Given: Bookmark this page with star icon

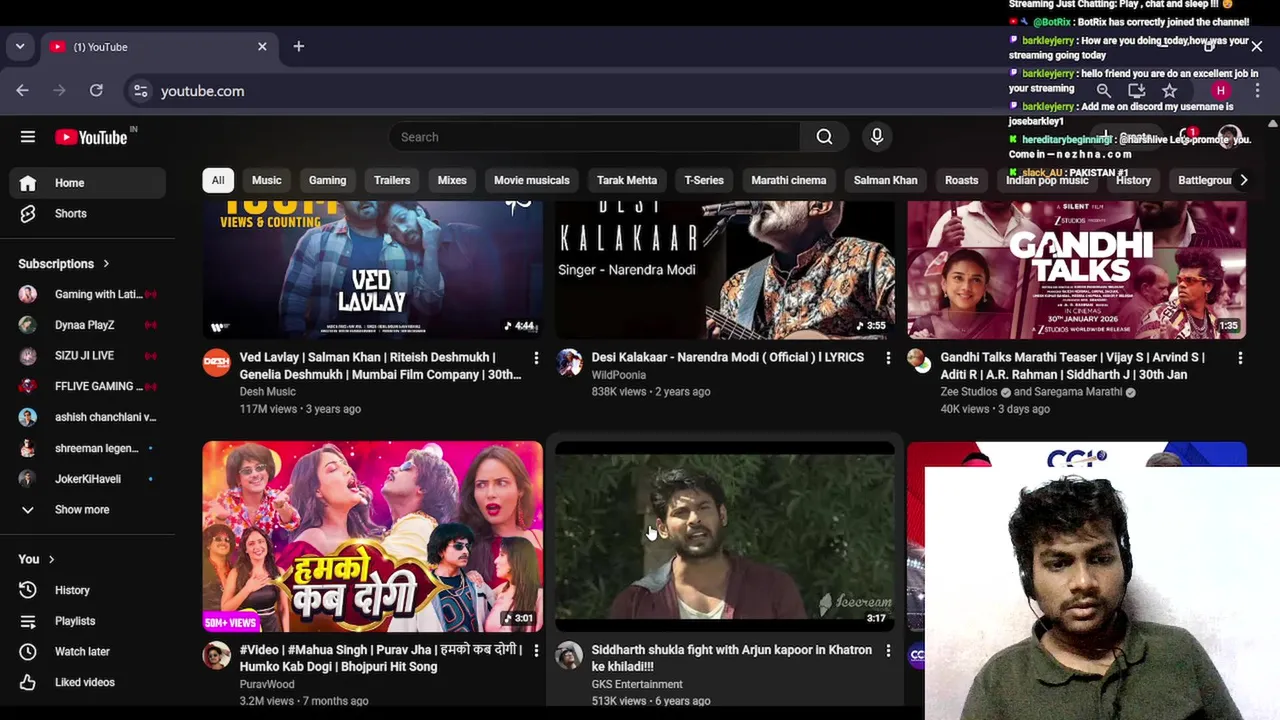Looking at the screenshot, I should [1169, 91].
